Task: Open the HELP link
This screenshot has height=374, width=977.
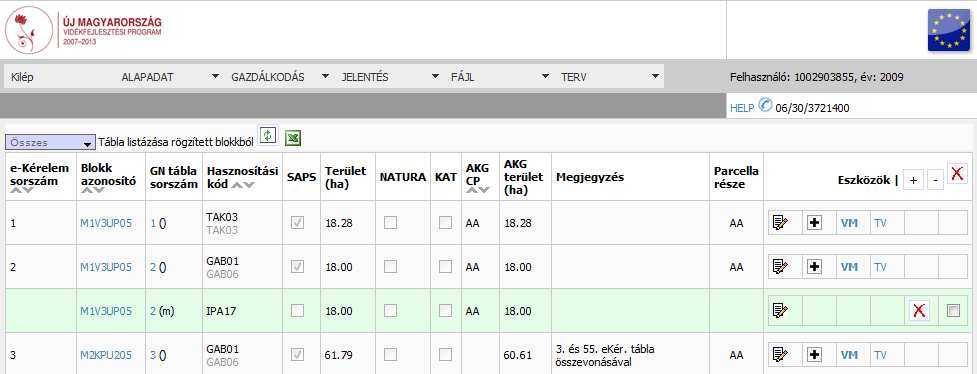Action: [x=742, y=108]
